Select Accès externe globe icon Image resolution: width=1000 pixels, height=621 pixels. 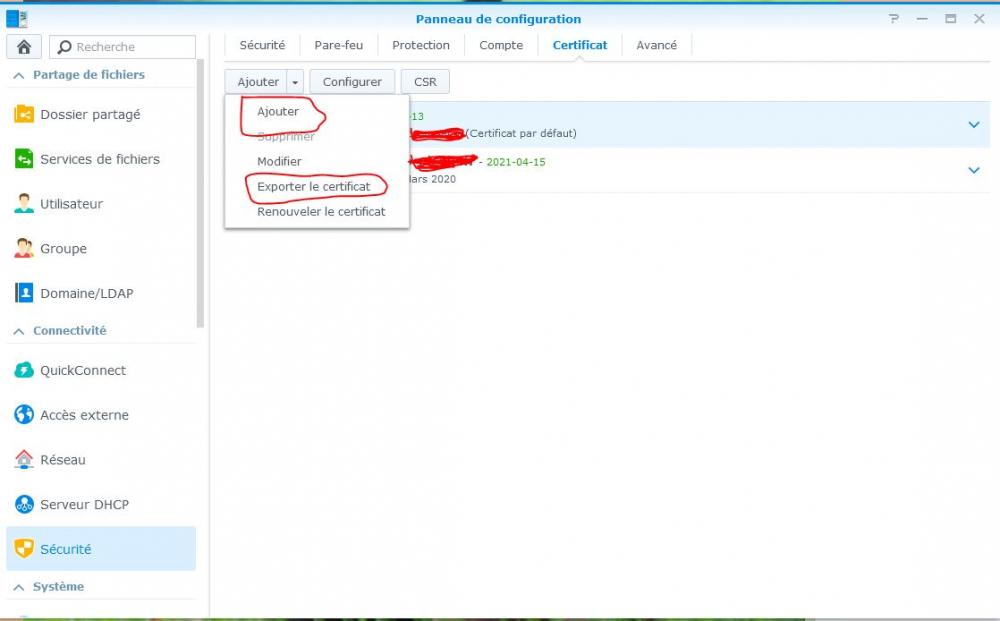click(x=24, y=414)
